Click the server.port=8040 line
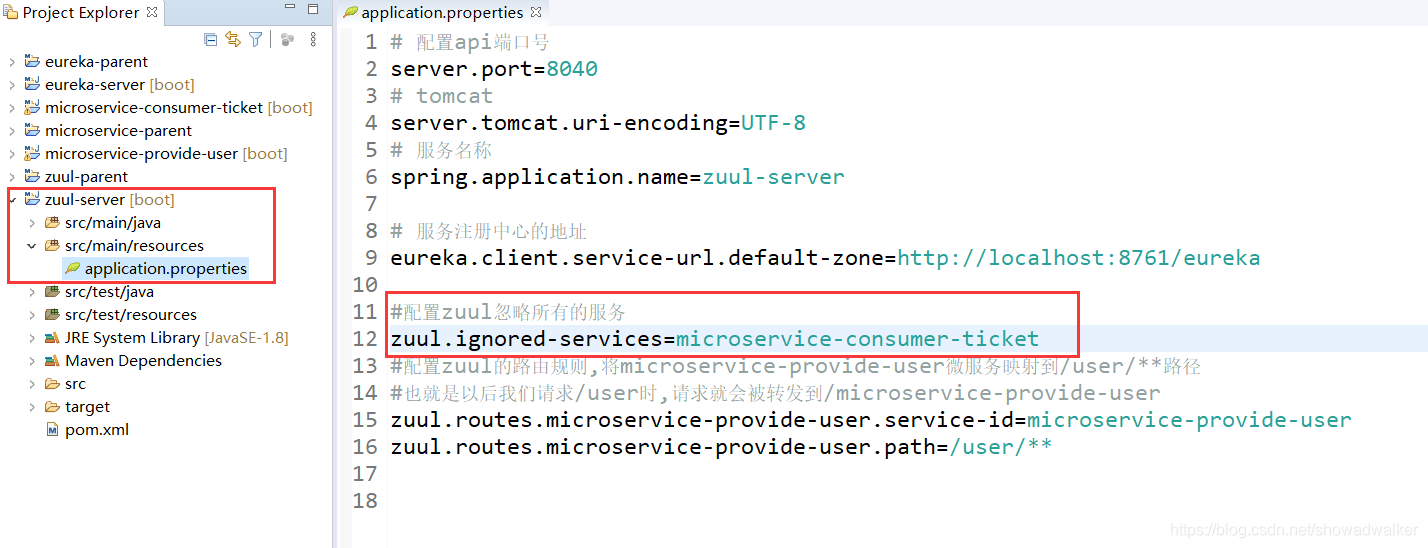Viewport: 1428px width, 548px height. (x=494, y=69)
